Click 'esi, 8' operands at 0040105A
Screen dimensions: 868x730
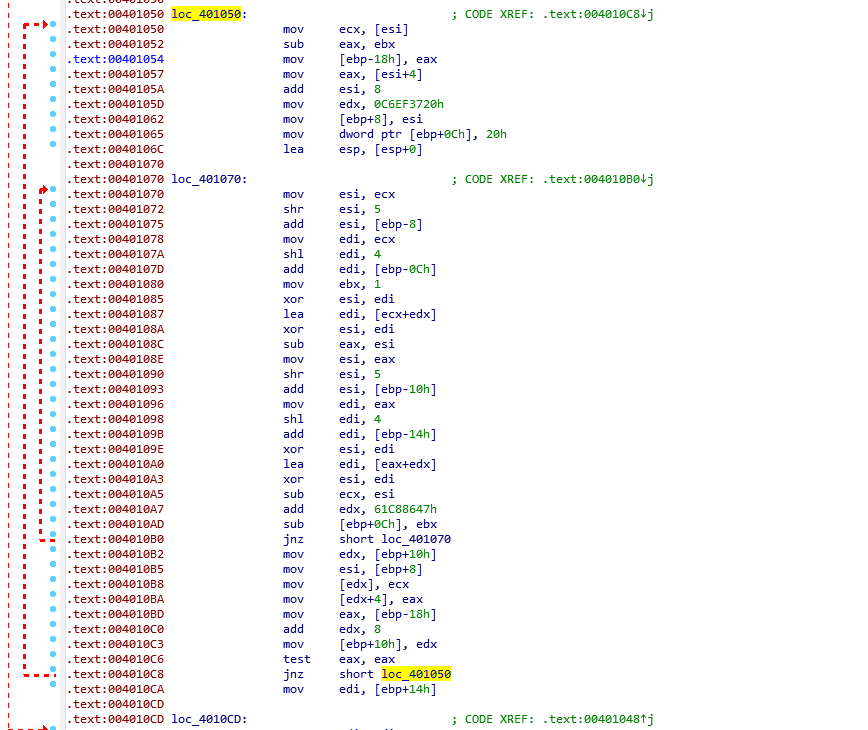[360, 89]
